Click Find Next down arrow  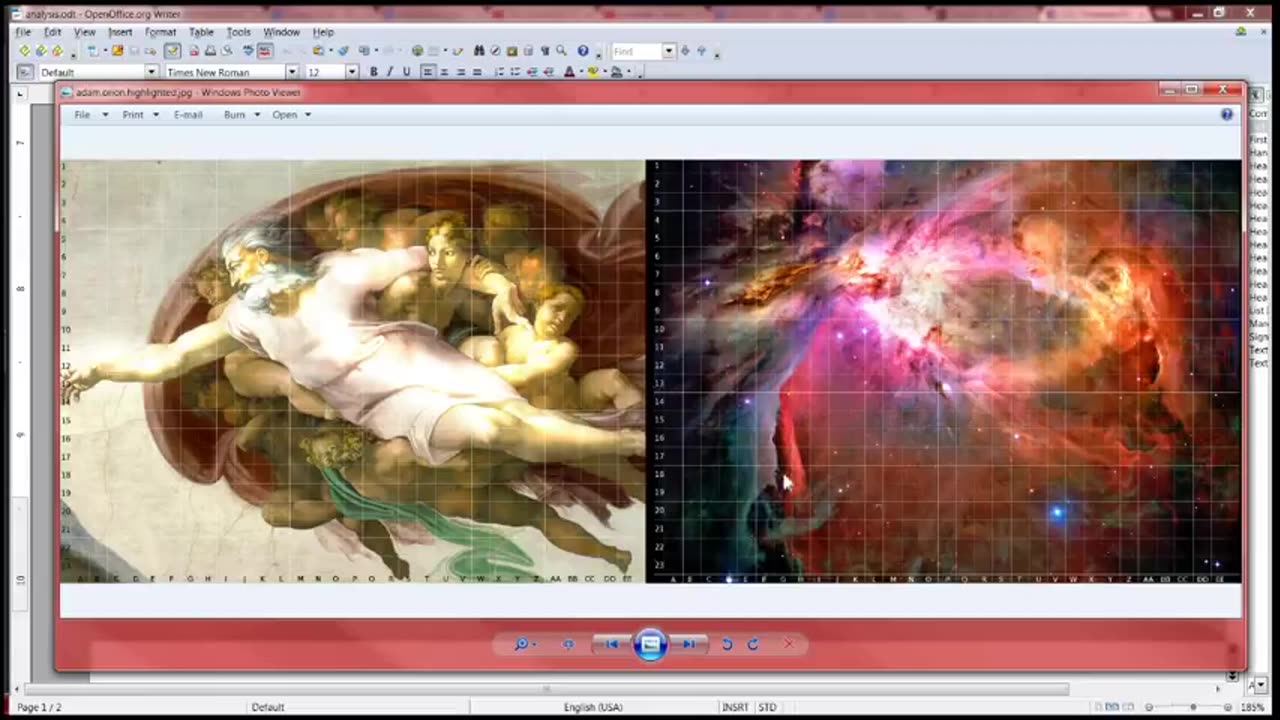click(x=685, y=51)
